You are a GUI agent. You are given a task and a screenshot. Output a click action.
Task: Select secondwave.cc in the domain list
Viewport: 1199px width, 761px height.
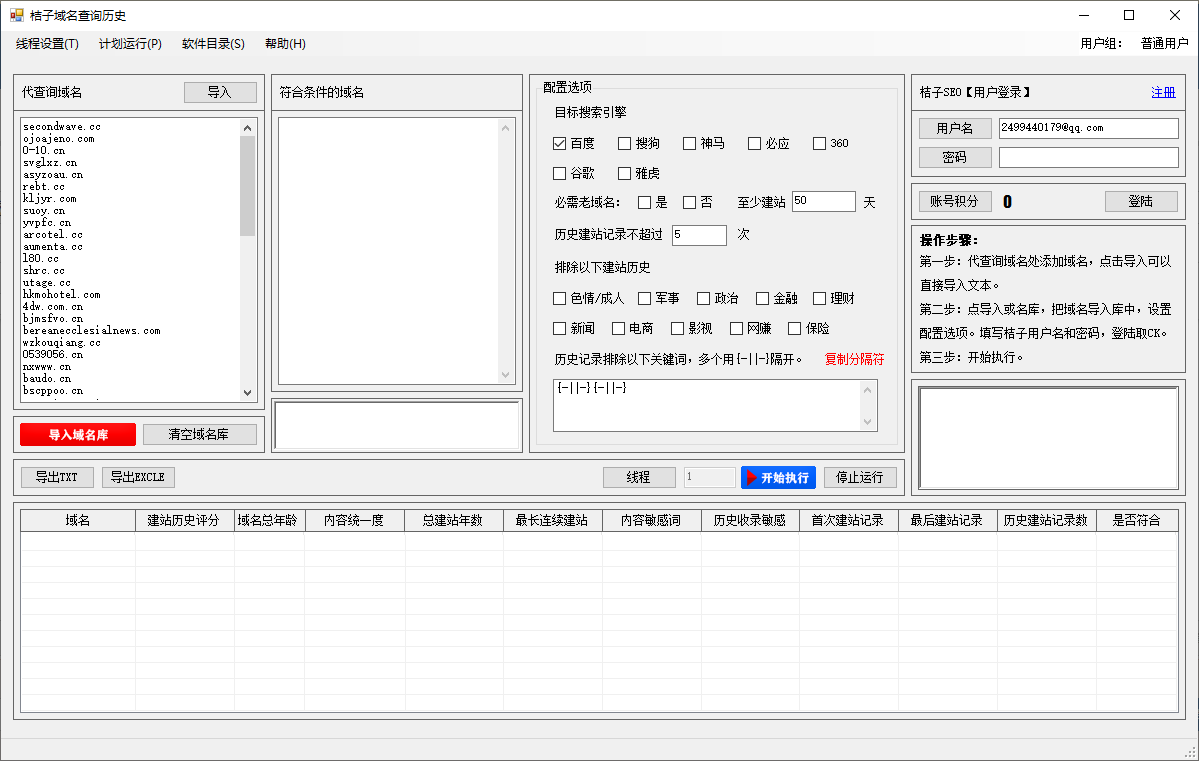(x=62, y=127)
